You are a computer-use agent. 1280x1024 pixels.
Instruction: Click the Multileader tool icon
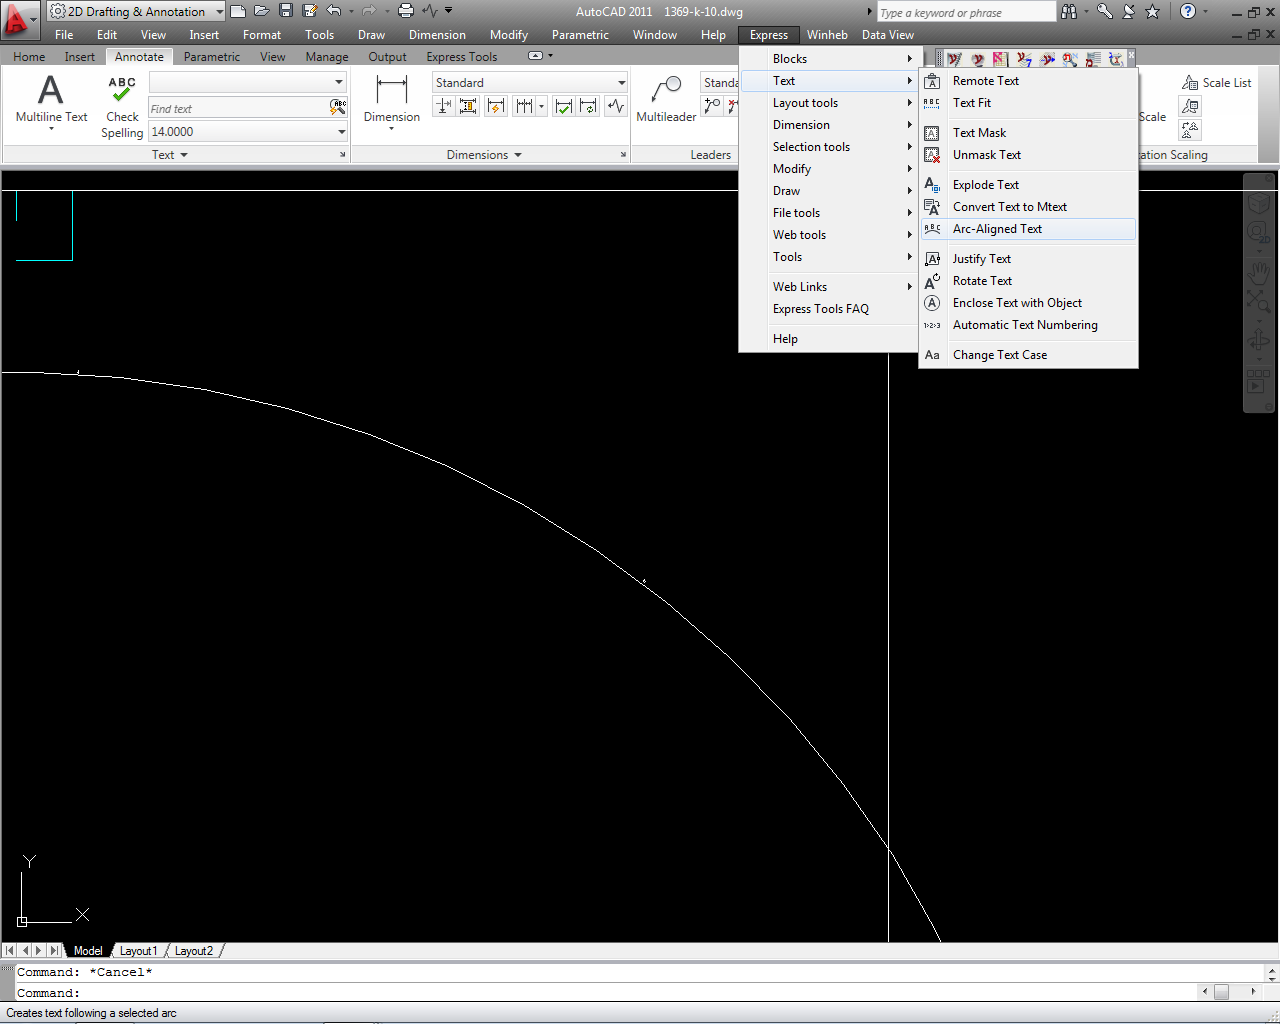[666, 91]
